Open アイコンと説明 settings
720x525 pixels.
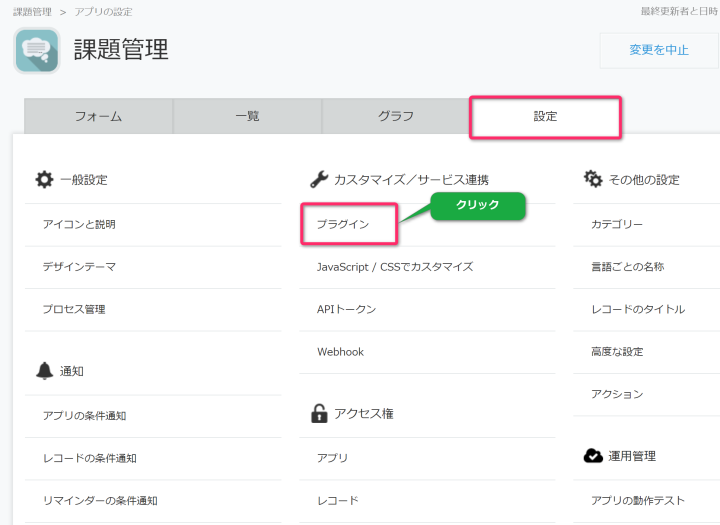79,225
